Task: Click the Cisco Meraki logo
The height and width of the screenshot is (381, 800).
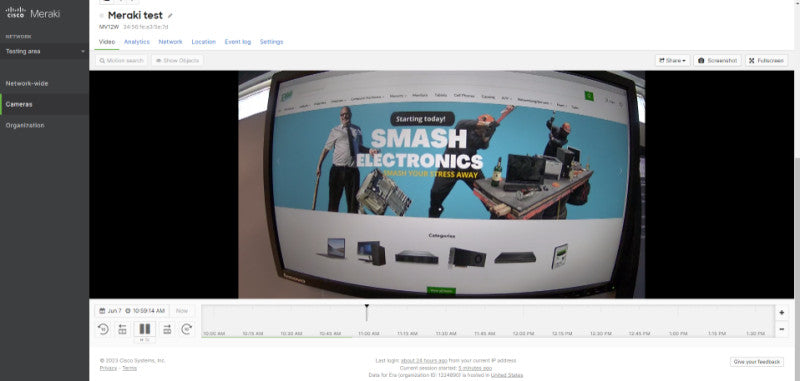Action: (x=33, y=13)
